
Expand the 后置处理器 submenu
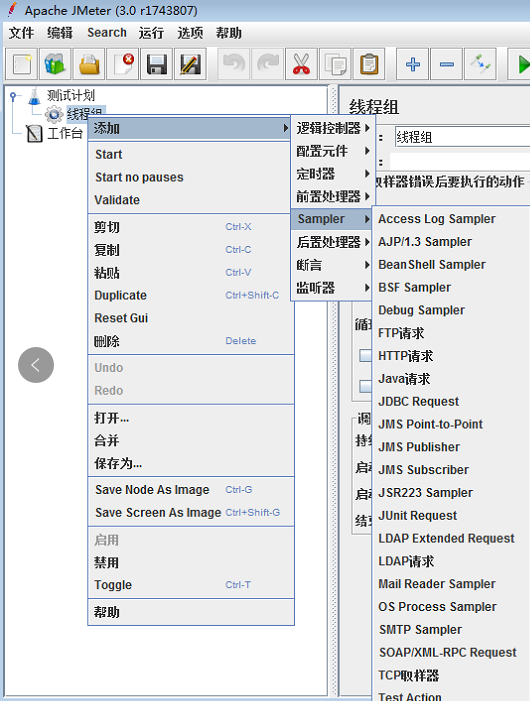pyautogui.click(x=333, y=242)
